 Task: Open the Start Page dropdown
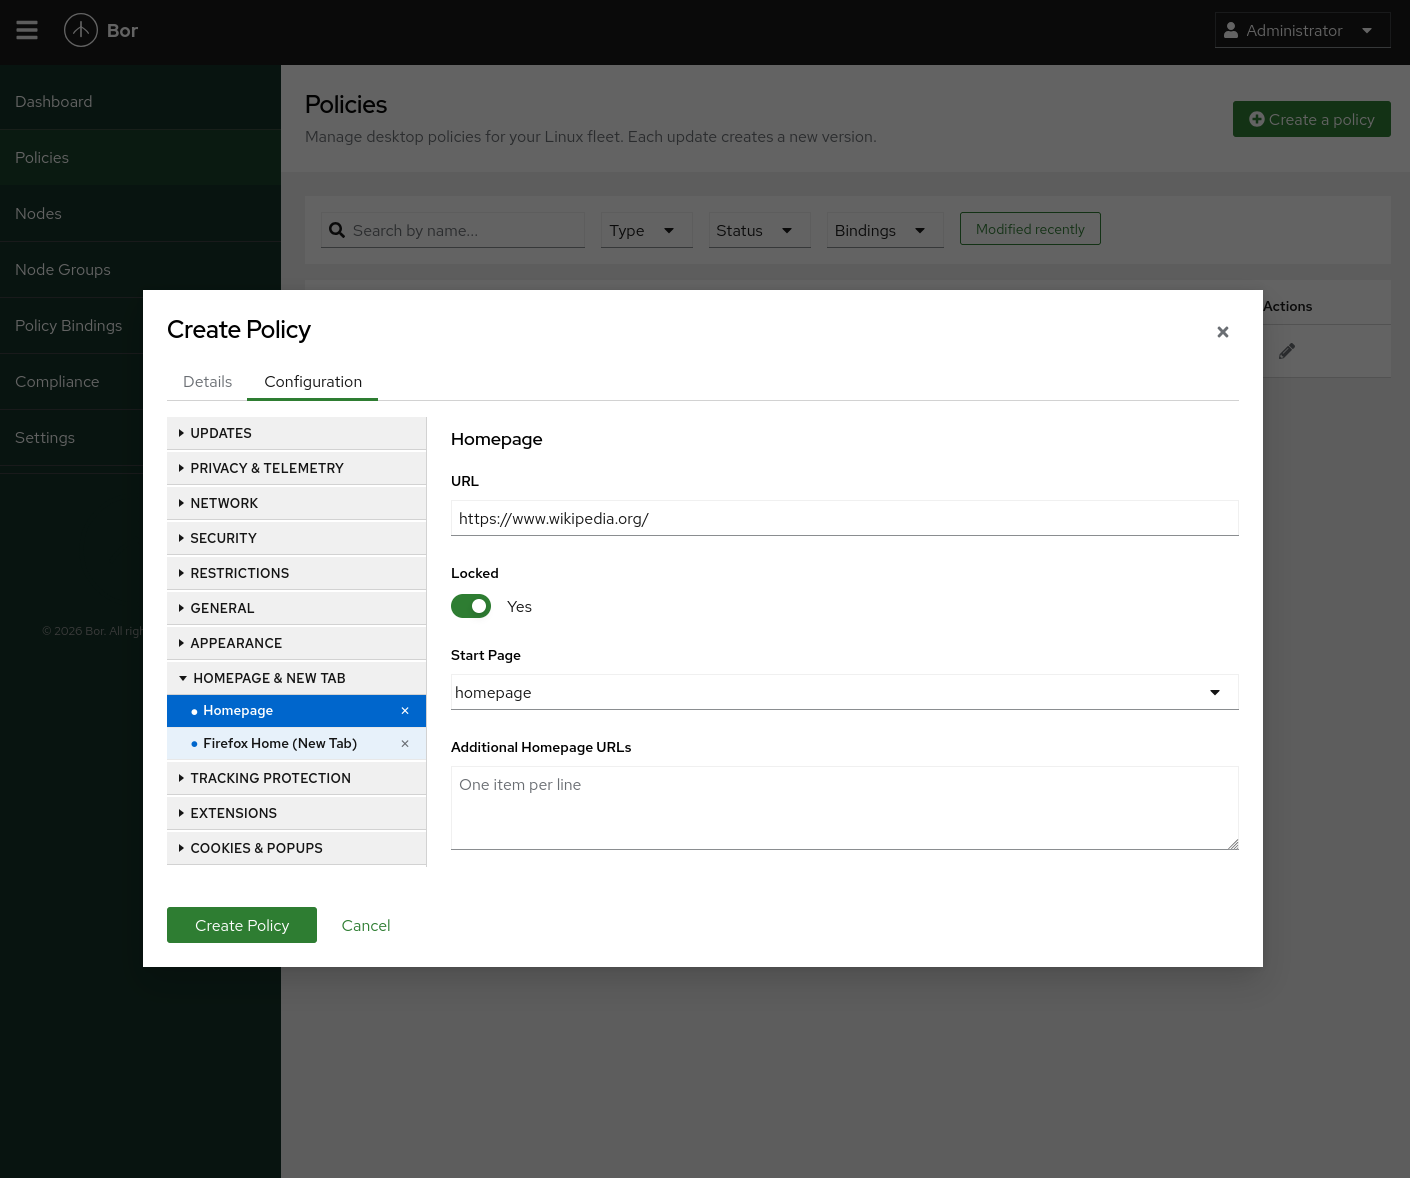click(x=844, y=692)
